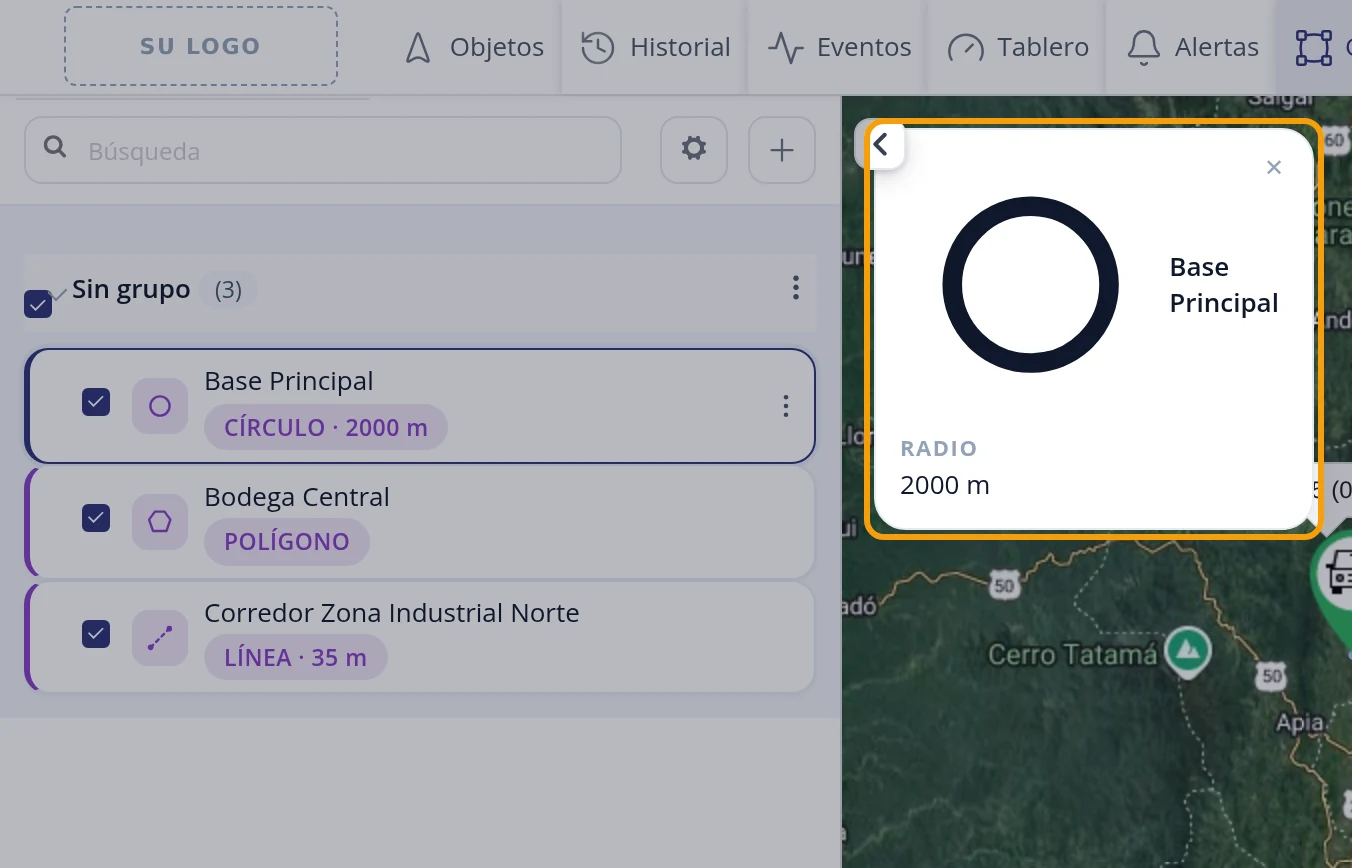
Task: Click the large circle preview in Base Principal card
Action: 1030,285
